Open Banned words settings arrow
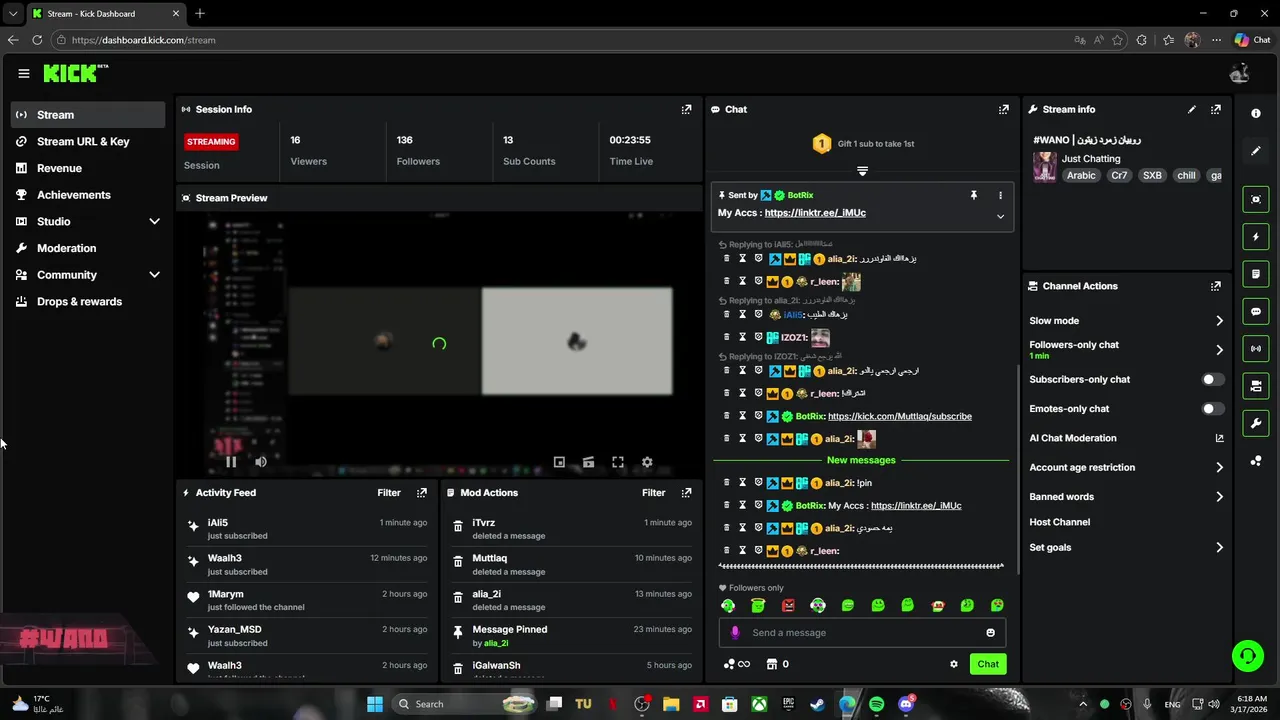Screen dimensions: 1280x720 coord(1219,497)
